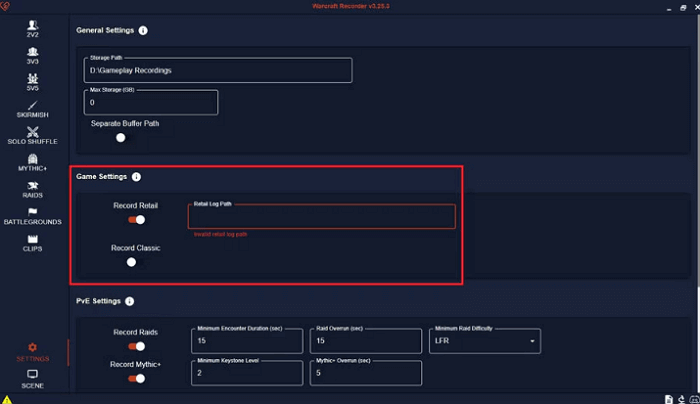The height and width of the screenshot is (404, 700).
Task: Click the Raid Overrun (sec) field
Action: (366, 341)
